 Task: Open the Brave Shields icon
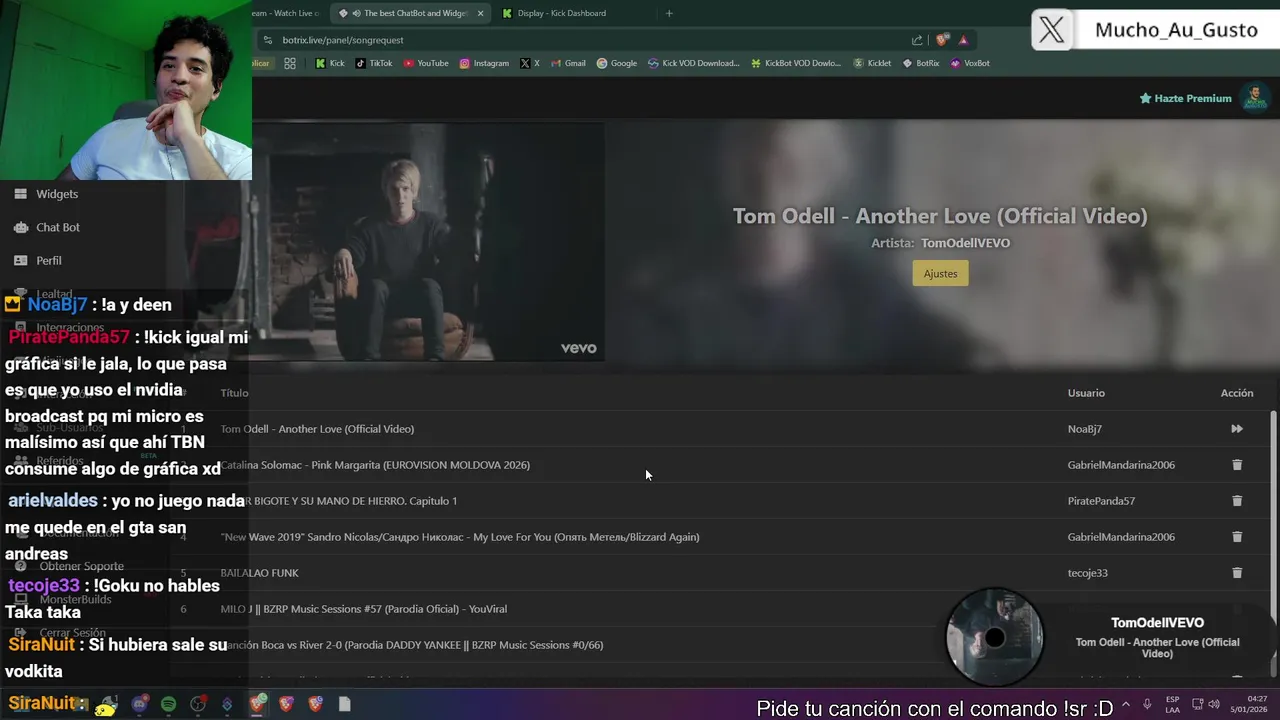pyautogui.click(x=942, y=40)
